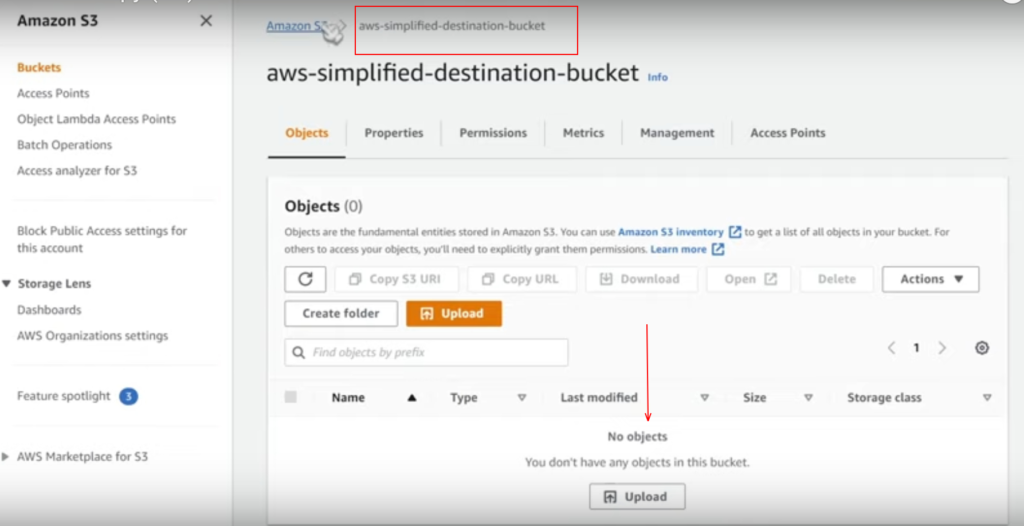Open external link icon beside Learn more
Screen dimensions: 1024x526
coord(718,249)
